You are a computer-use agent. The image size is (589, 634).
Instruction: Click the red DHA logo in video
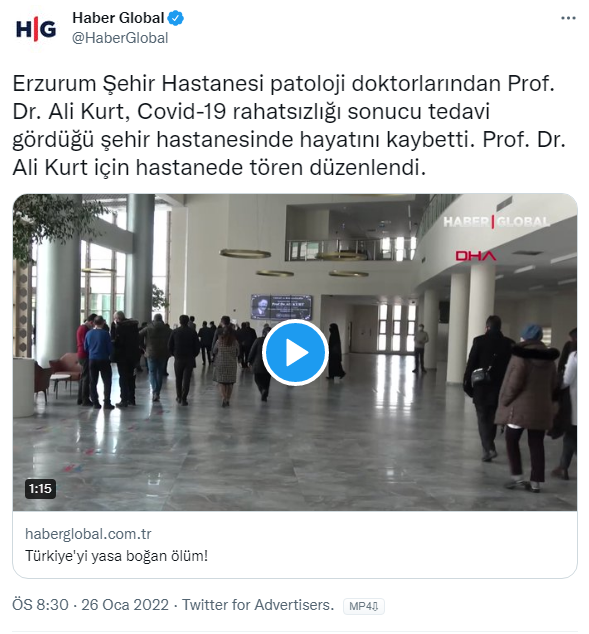pos(475,256)
